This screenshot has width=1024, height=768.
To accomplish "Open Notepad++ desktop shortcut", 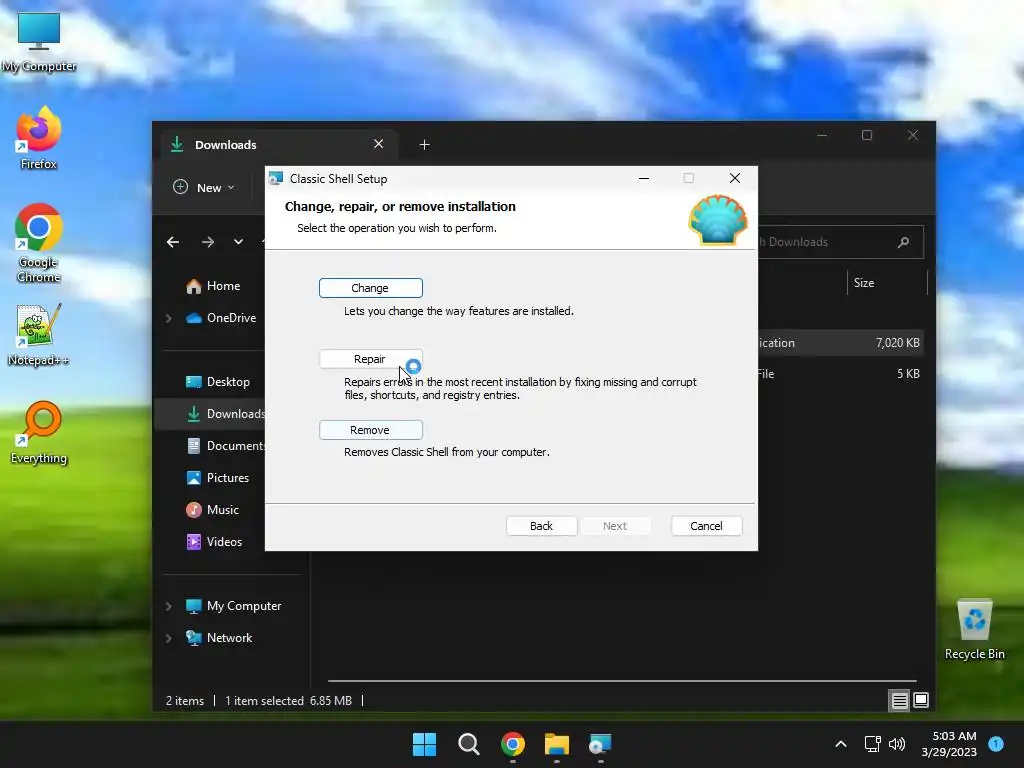I will [x=39, y=334].
